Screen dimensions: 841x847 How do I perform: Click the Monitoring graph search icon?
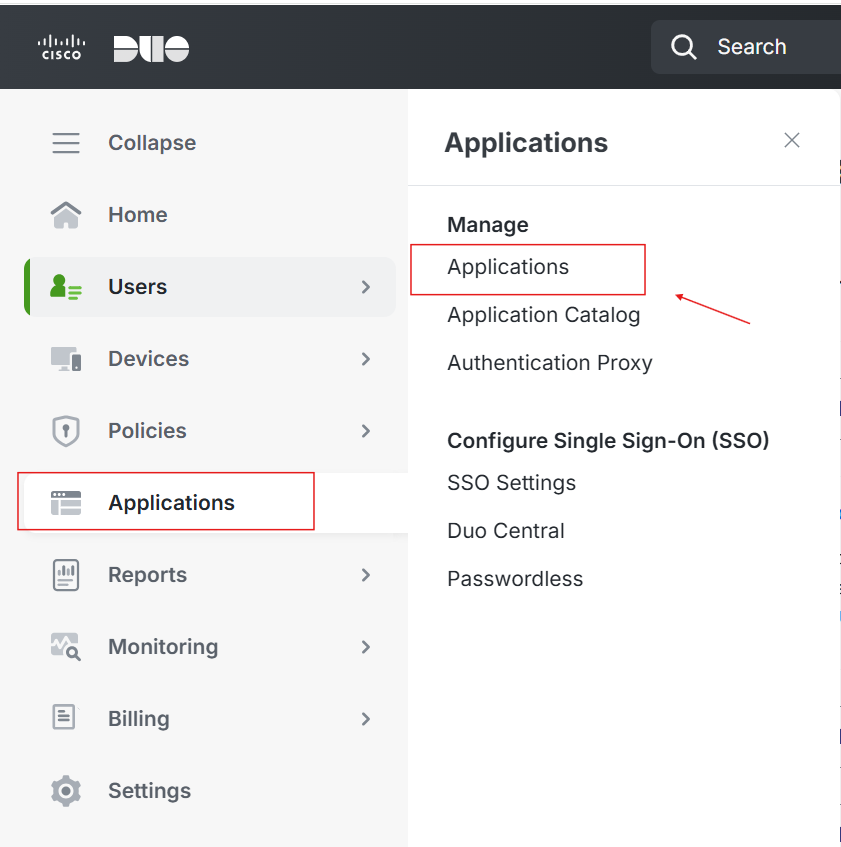click(66, 647)
